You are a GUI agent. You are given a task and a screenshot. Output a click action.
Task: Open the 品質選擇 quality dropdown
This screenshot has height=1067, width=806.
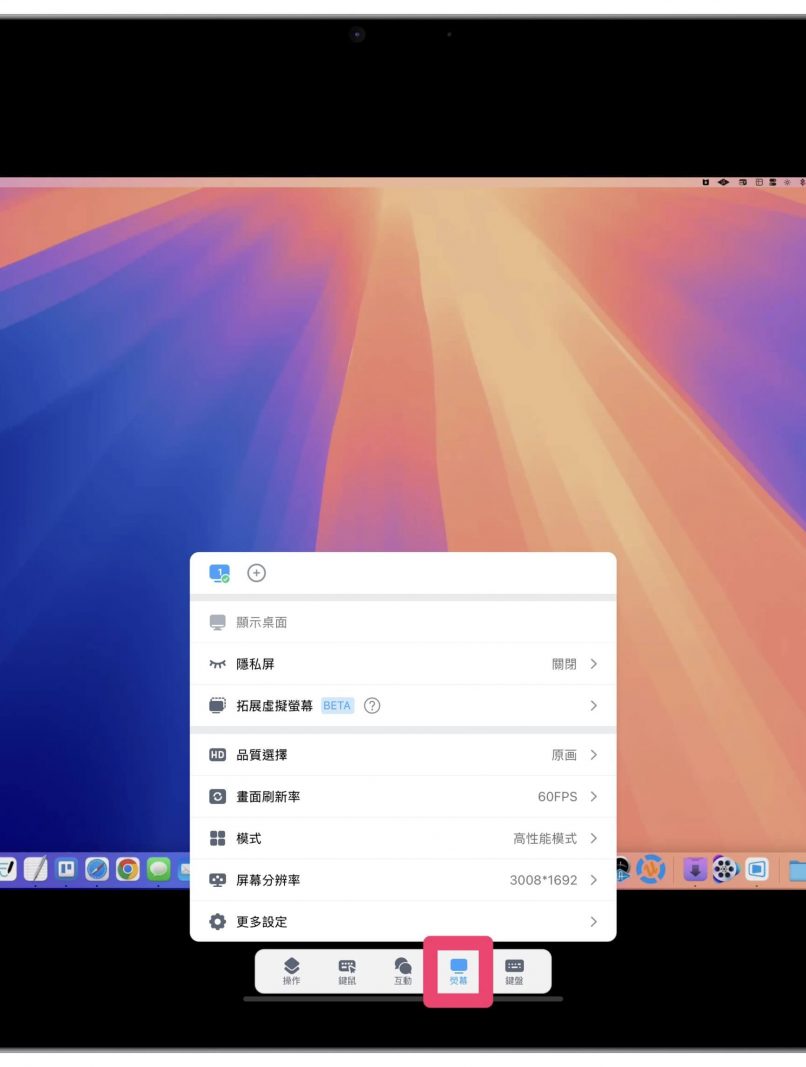(x=402, y=755)
